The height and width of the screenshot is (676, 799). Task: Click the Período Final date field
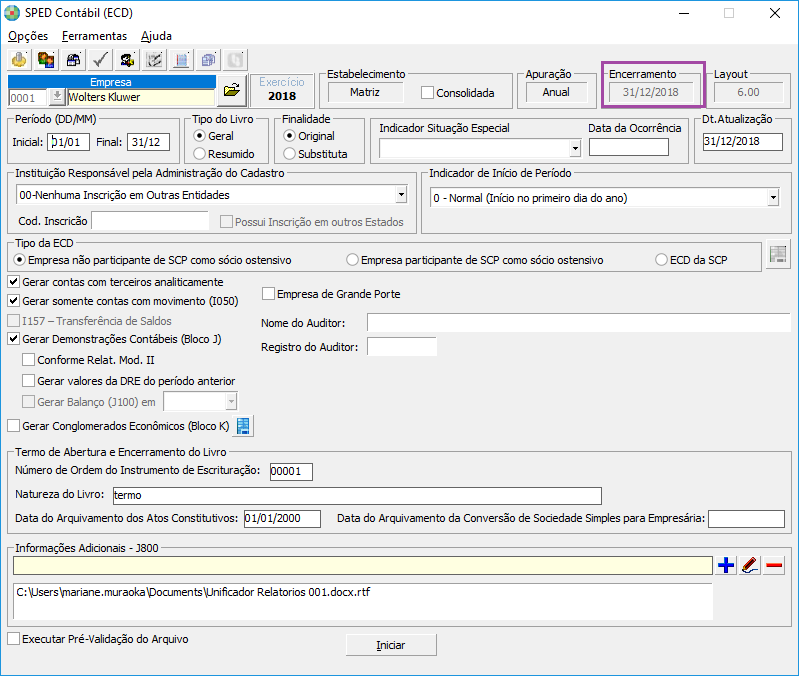(148, 142)
